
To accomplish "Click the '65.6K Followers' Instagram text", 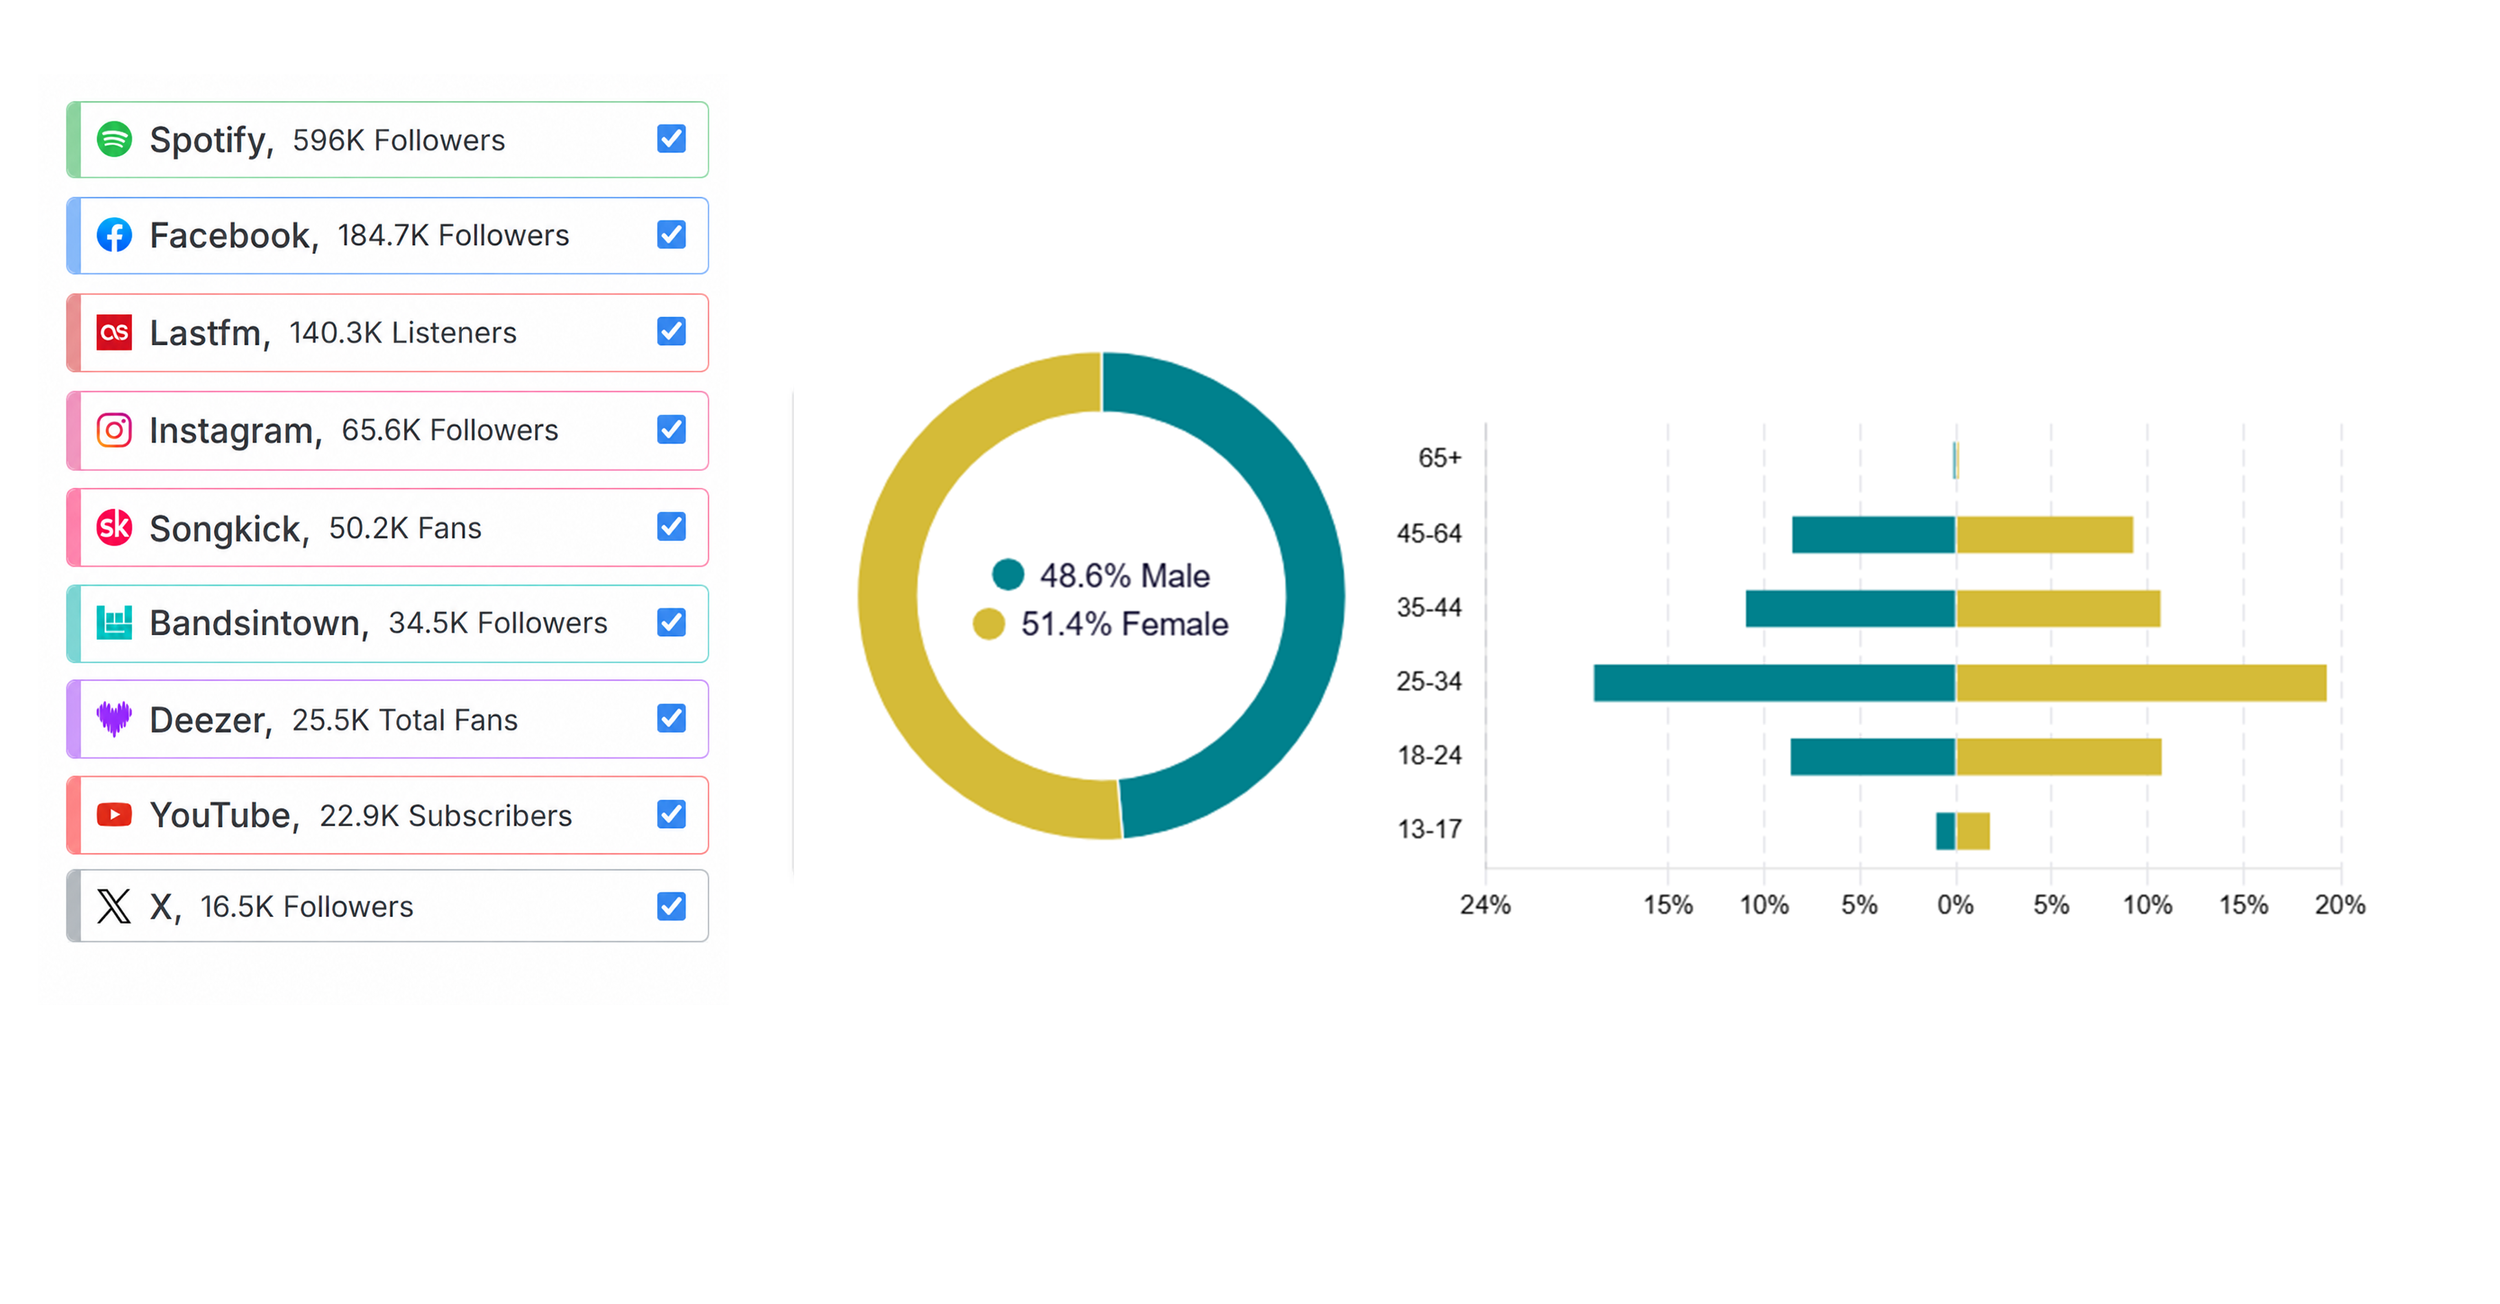I will click(450, 430).
